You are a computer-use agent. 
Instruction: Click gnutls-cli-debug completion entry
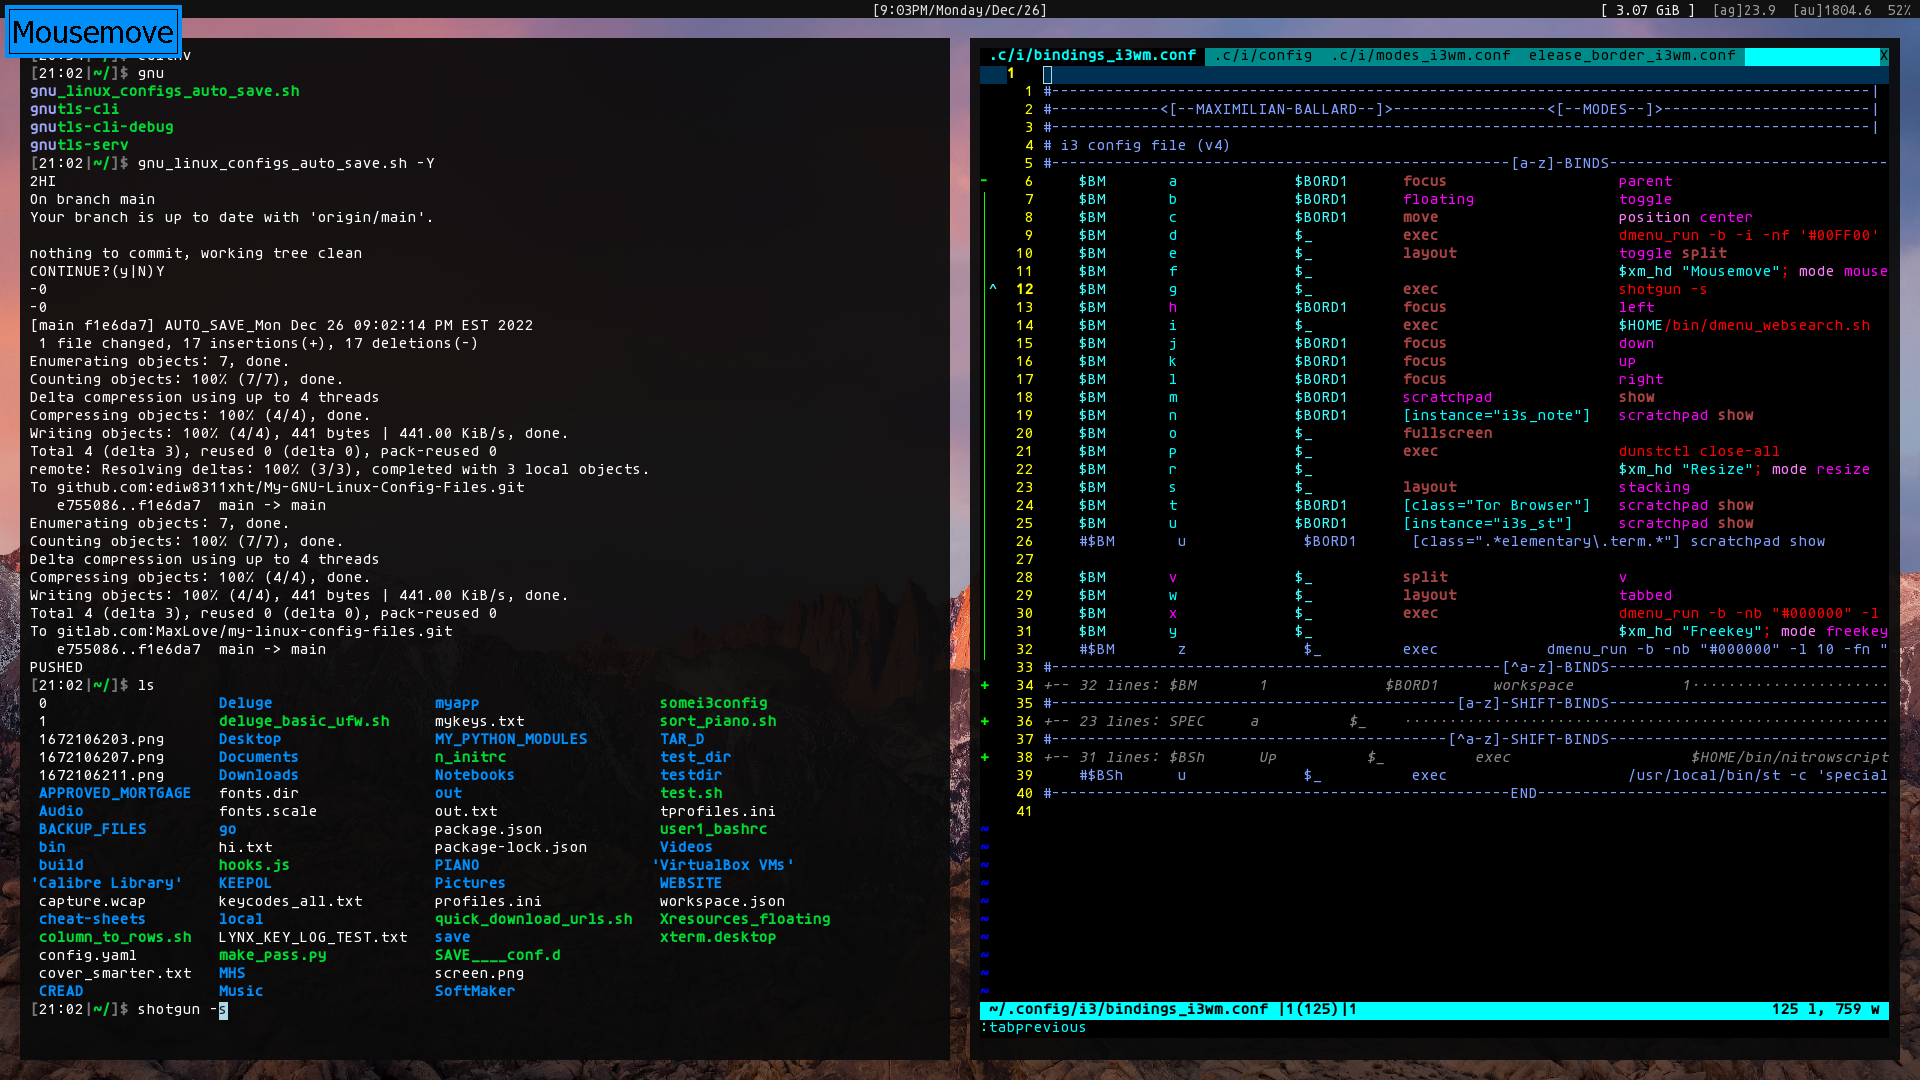[x=101, y=128]
